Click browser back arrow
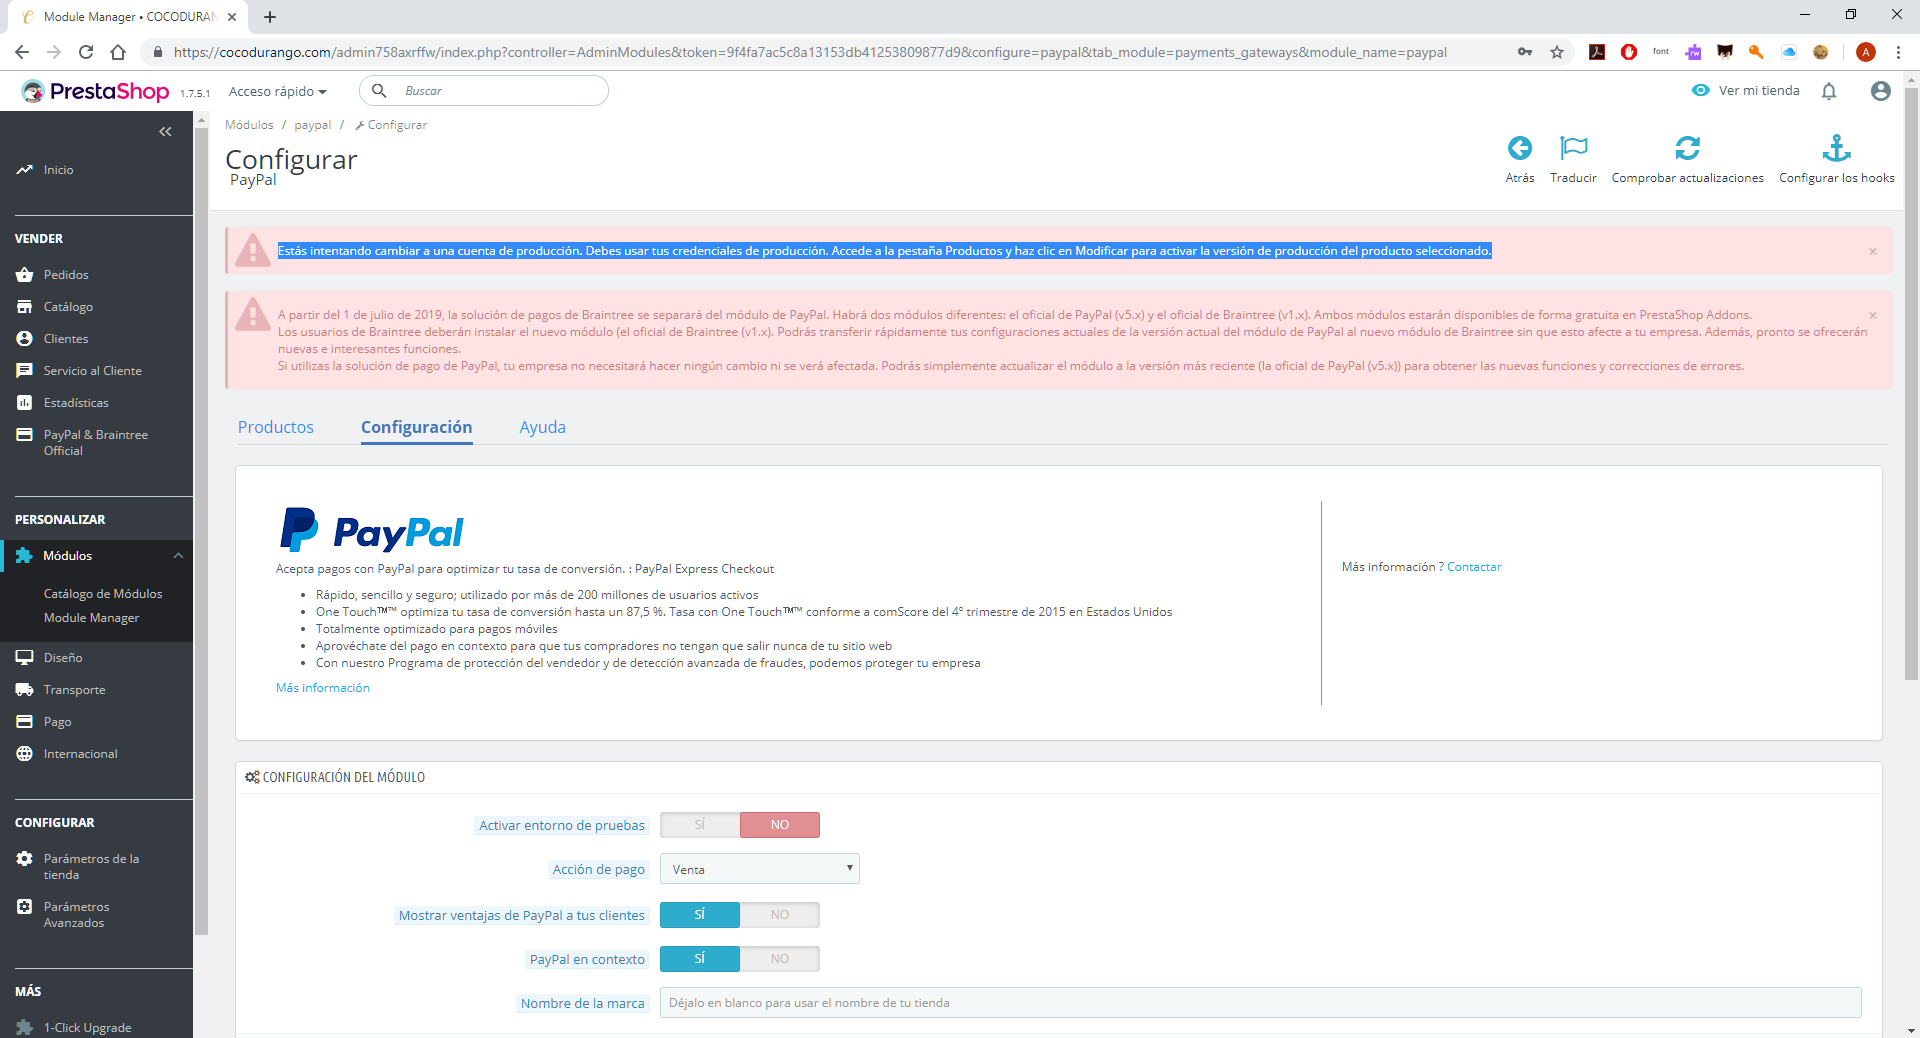Screen dimensions: 1920x1038 point(22,52)
